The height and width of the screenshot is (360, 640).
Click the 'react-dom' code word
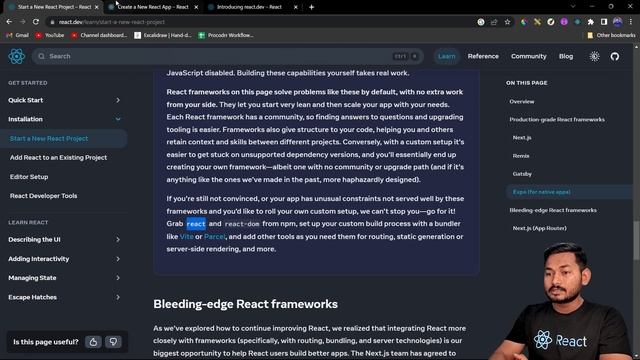(242, 224)
